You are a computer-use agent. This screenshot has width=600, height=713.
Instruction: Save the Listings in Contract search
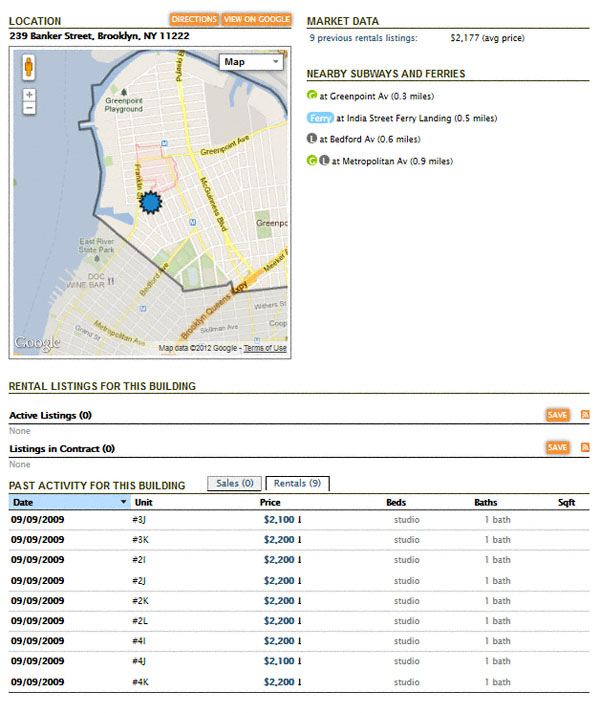[557, 448]
